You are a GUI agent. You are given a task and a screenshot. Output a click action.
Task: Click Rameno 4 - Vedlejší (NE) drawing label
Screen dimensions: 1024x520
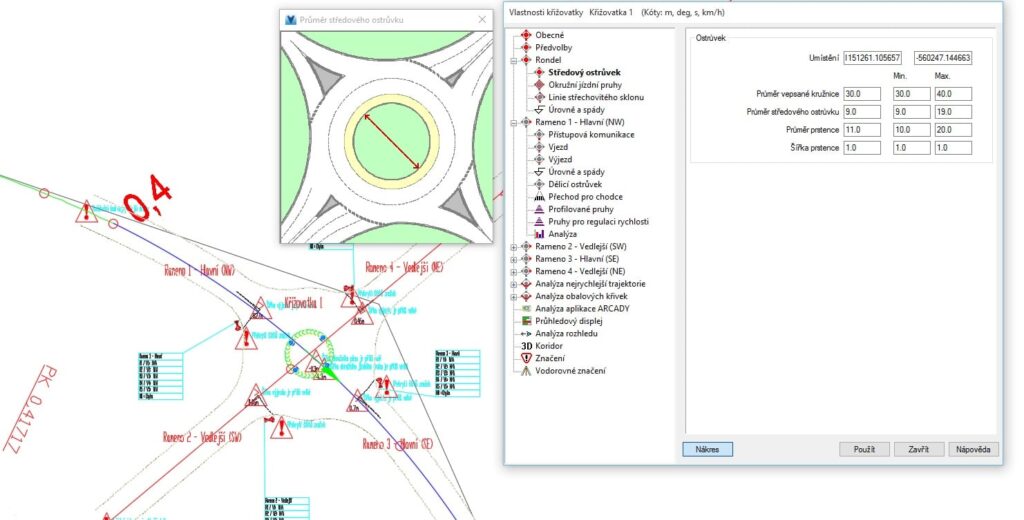[x=404, y=267]
